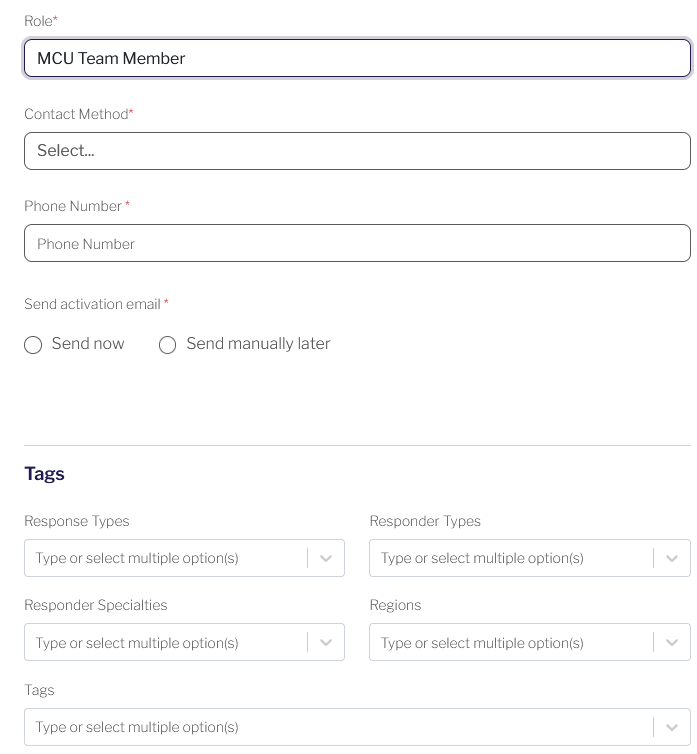
Task: Click the Role field showing MCU Team Member
Action: coord(357,58)
